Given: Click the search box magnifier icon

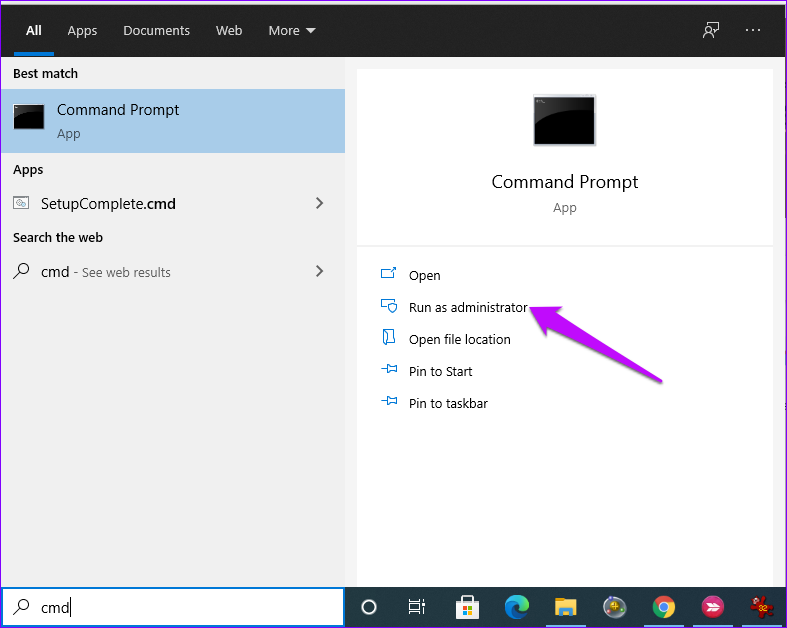Looking at the screenshot, I should [x=21, y=606].
